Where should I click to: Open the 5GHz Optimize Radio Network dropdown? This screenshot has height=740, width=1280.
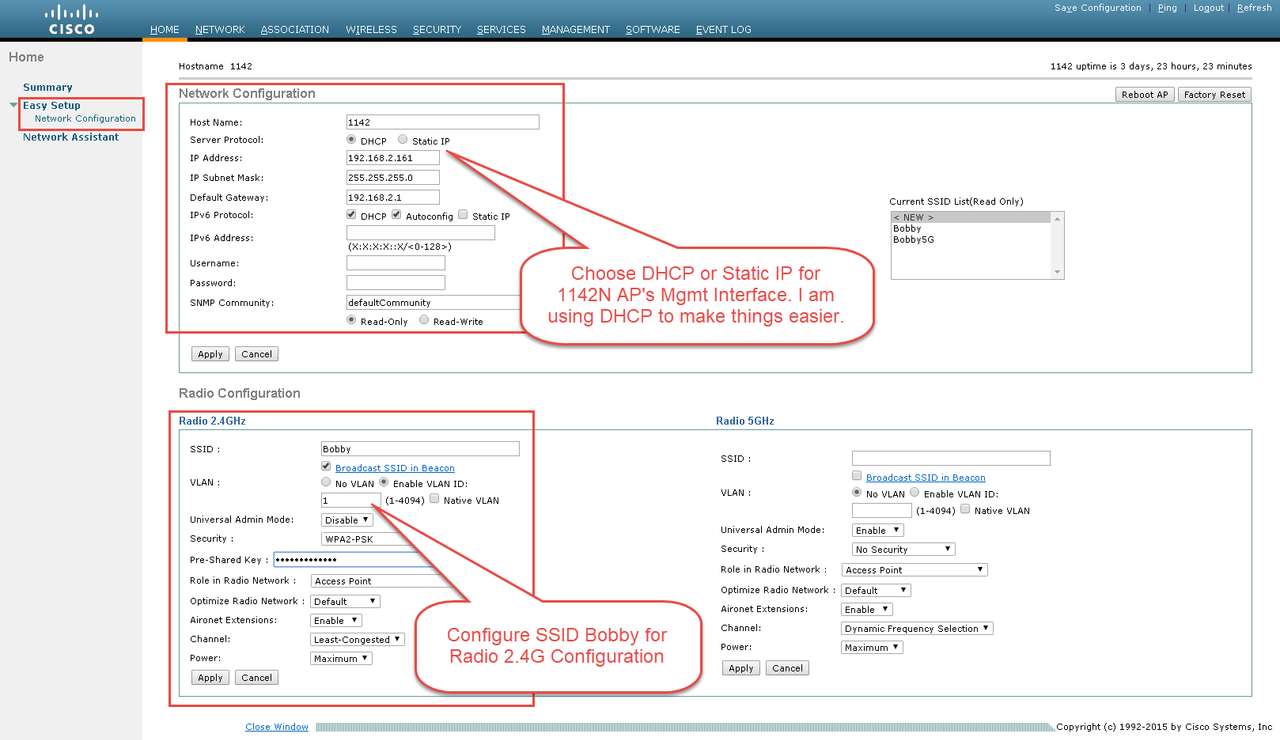pyautogui.click(x=877, y=590)
